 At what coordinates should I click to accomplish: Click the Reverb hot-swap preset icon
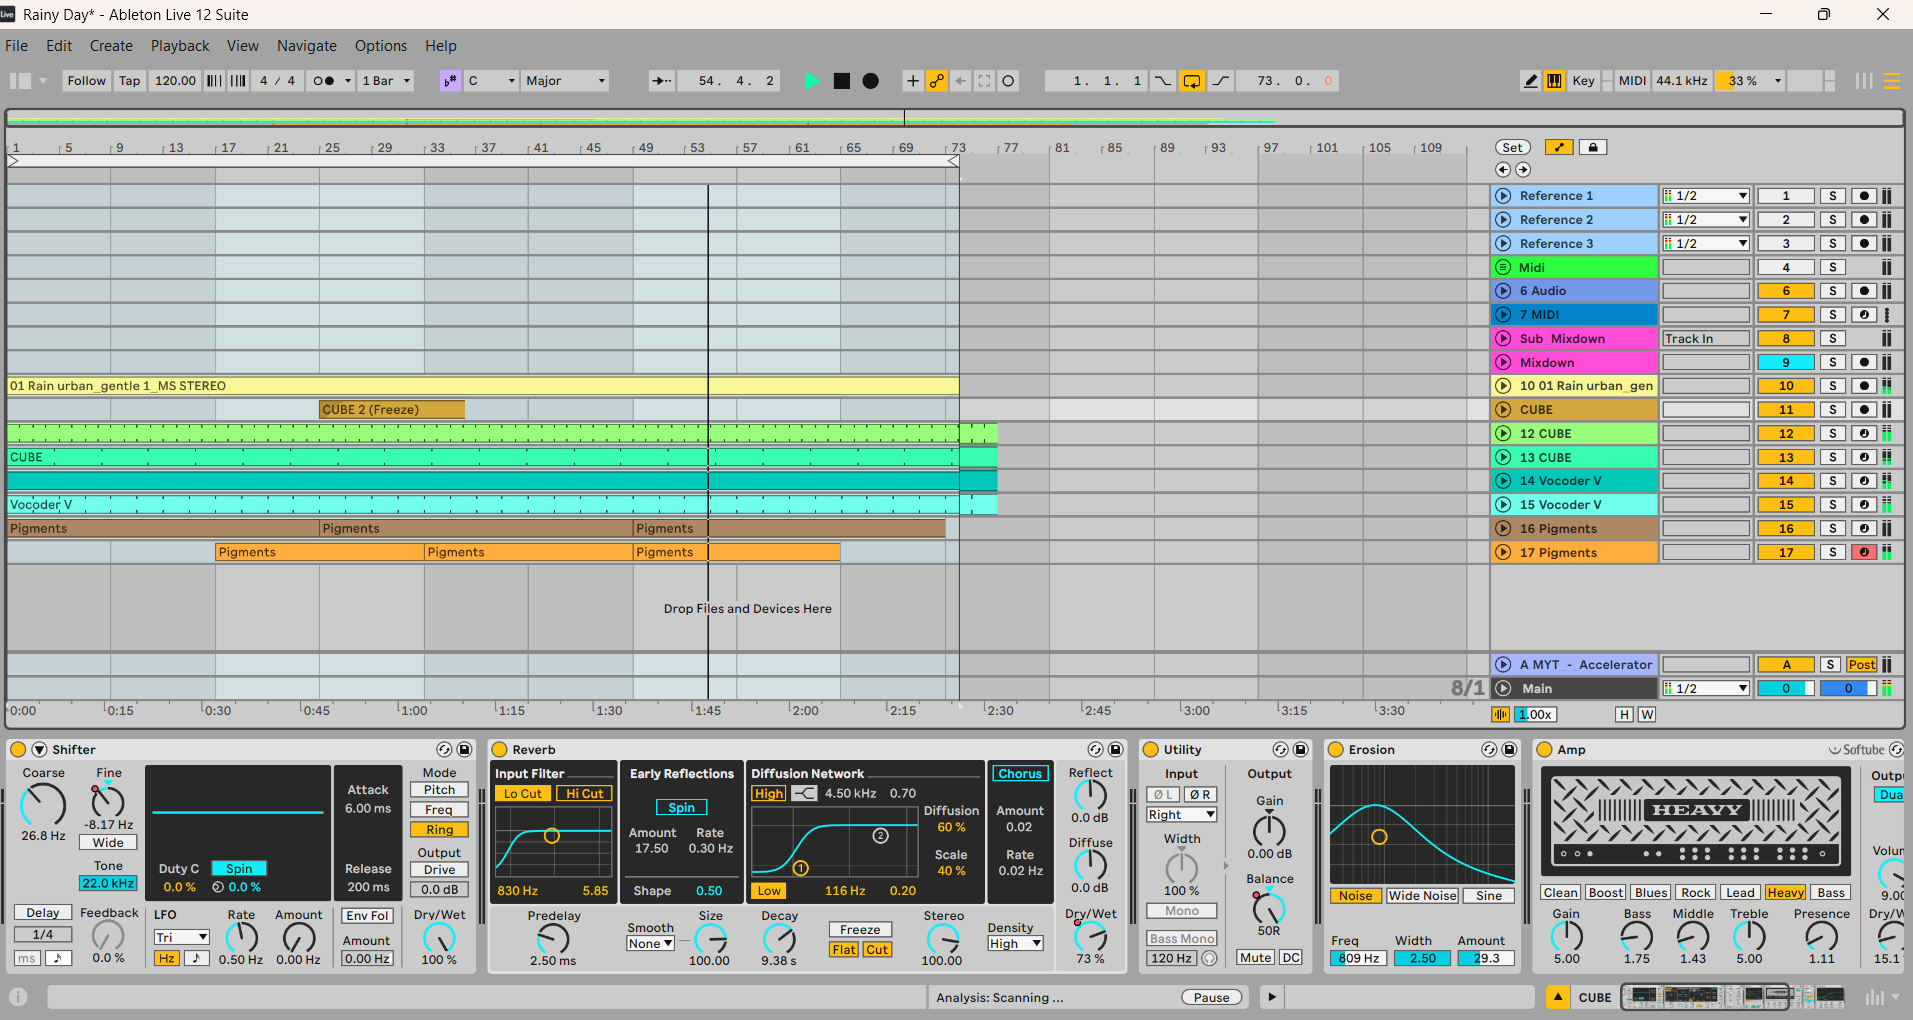tap(1095, 749)
